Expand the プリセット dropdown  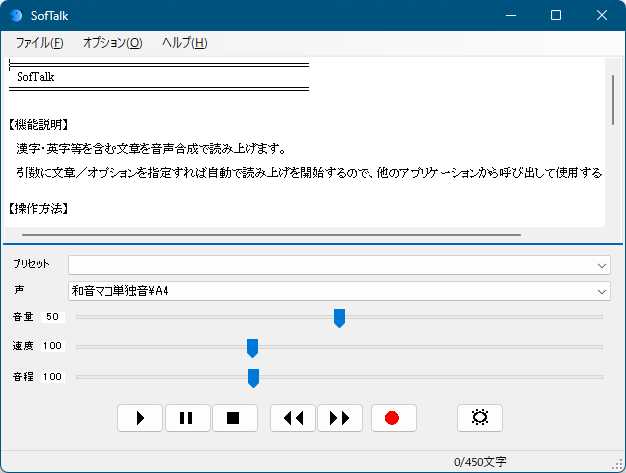(x=602, y=265)
